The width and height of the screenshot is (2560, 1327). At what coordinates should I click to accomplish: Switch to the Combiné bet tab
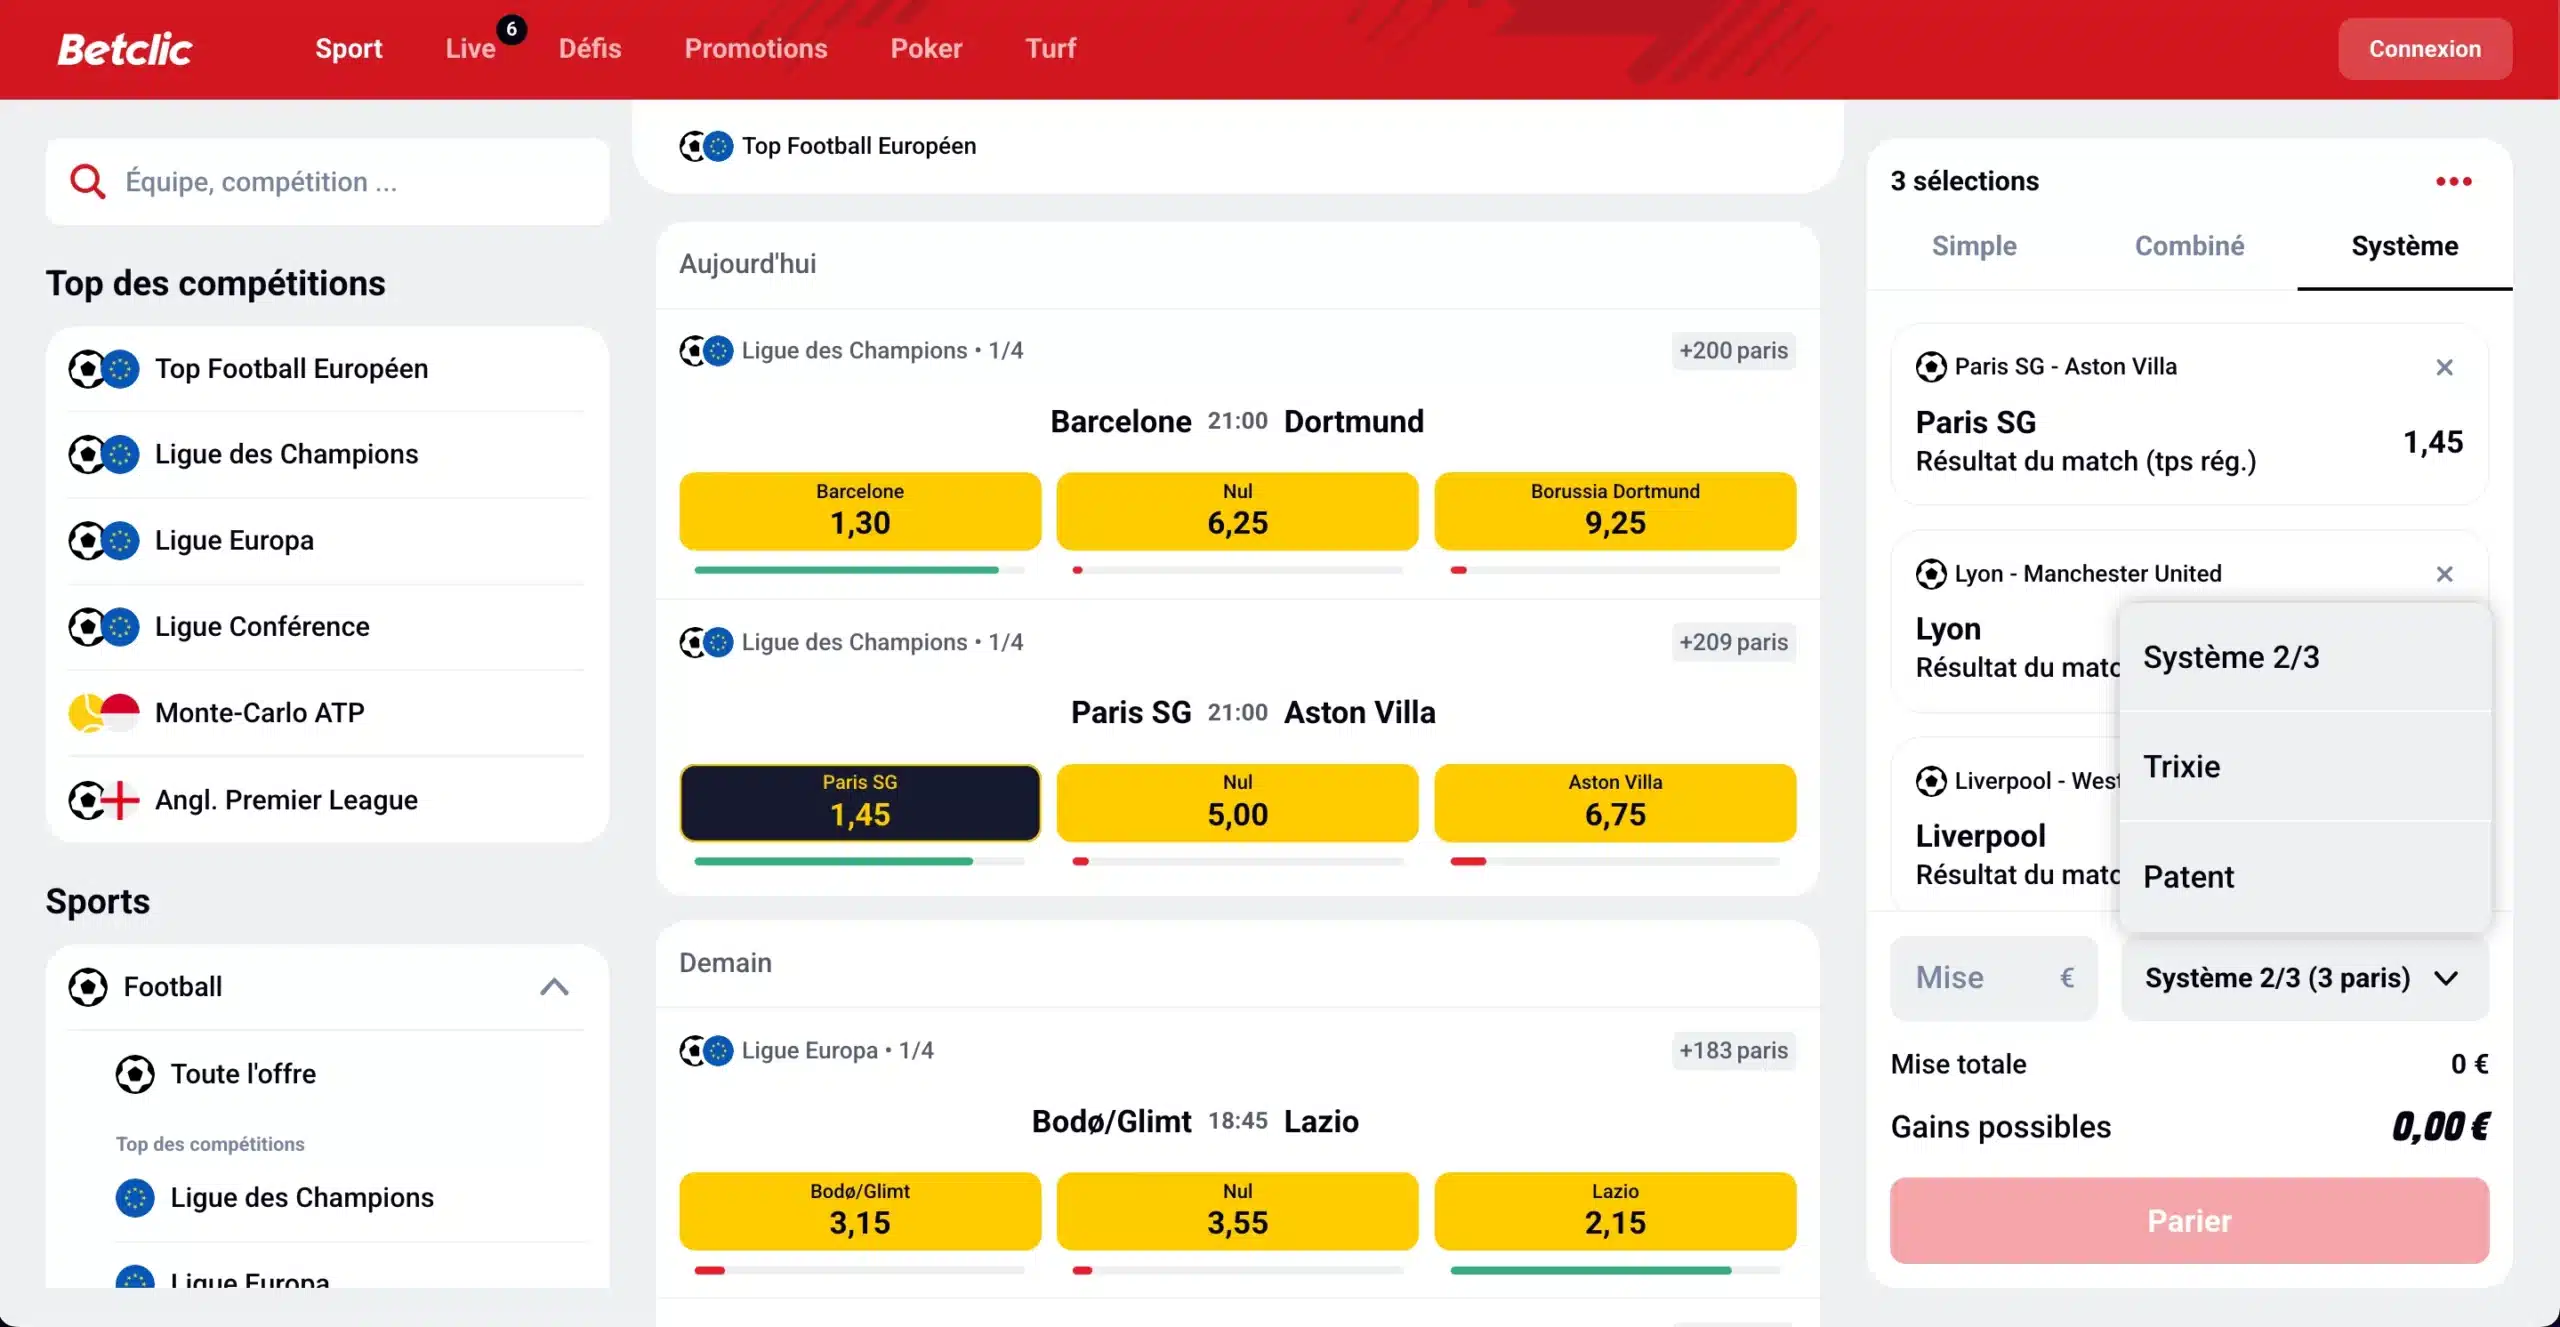click(2189, 246)
